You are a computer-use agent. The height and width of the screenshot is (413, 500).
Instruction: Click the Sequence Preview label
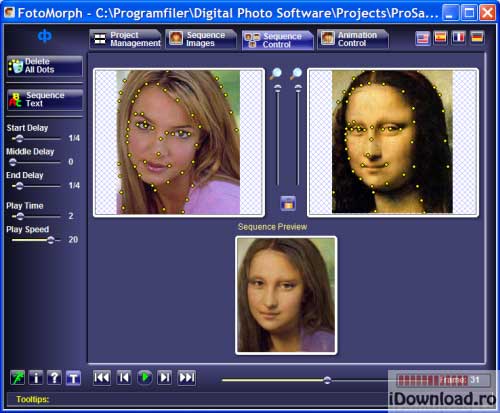click(272, 227)
